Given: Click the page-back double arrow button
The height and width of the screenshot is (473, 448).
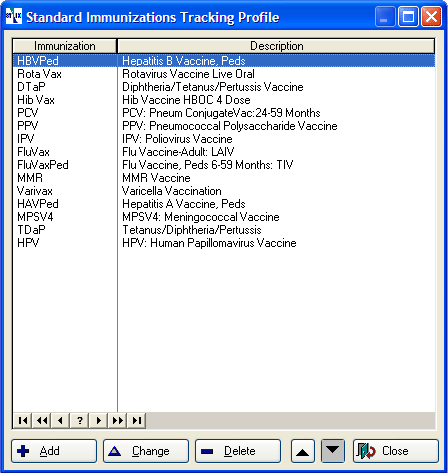Looking at the screenshot, I should (42, 420).
